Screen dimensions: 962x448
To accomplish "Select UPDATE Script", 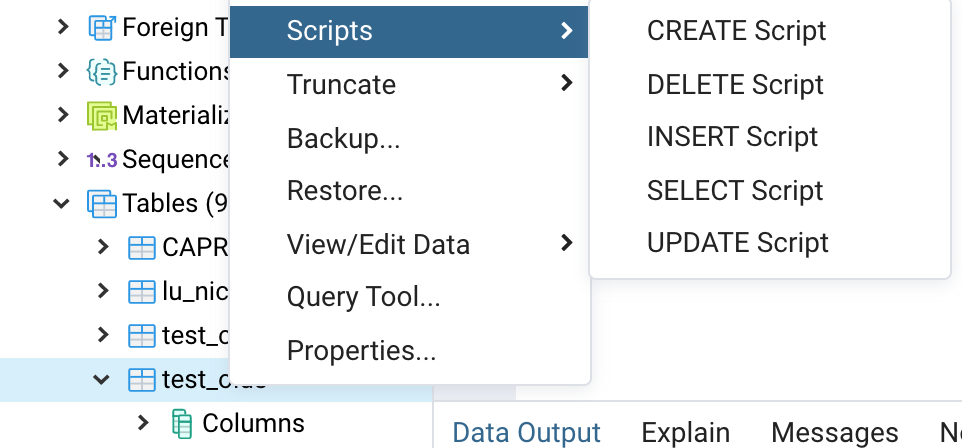I will point(769,243).
